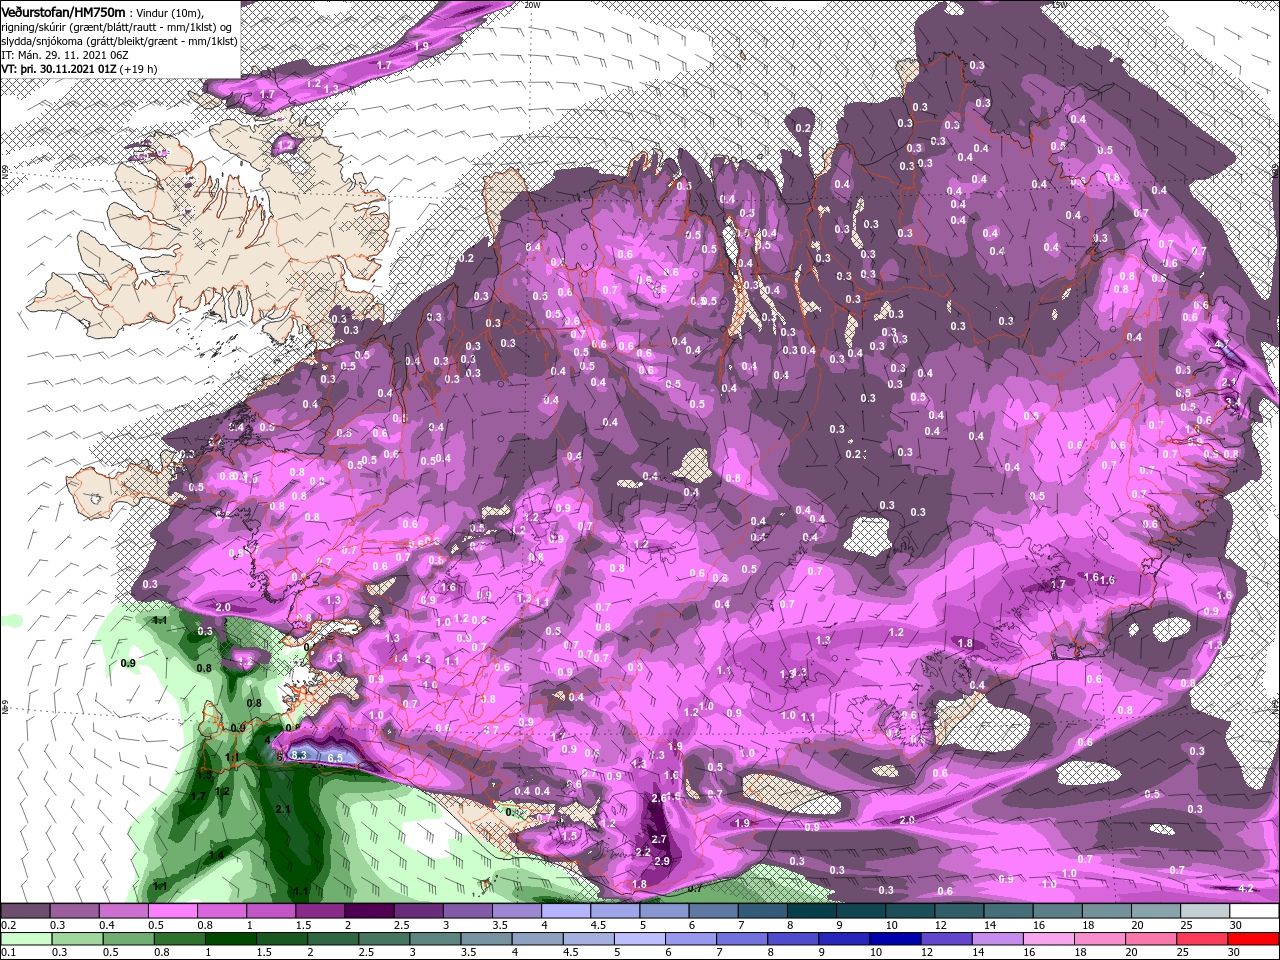Click the light grey 25 swatch, upper legend row
Image resolution: width=1280 pixels, height=960 pixels.
pyautogui.click(x=1206, y=911)
